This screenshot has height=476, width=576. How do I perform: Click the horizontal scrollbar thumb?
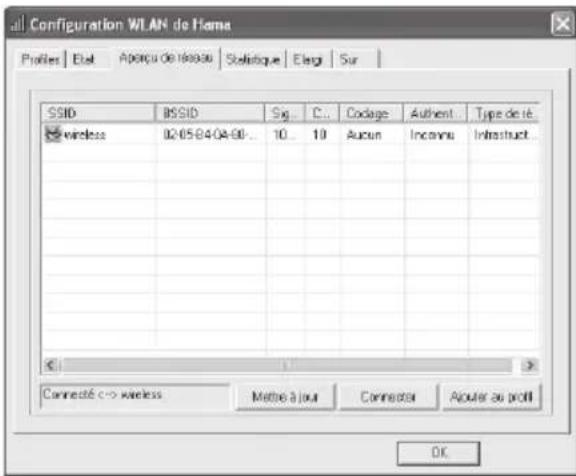tap(287, 365)
